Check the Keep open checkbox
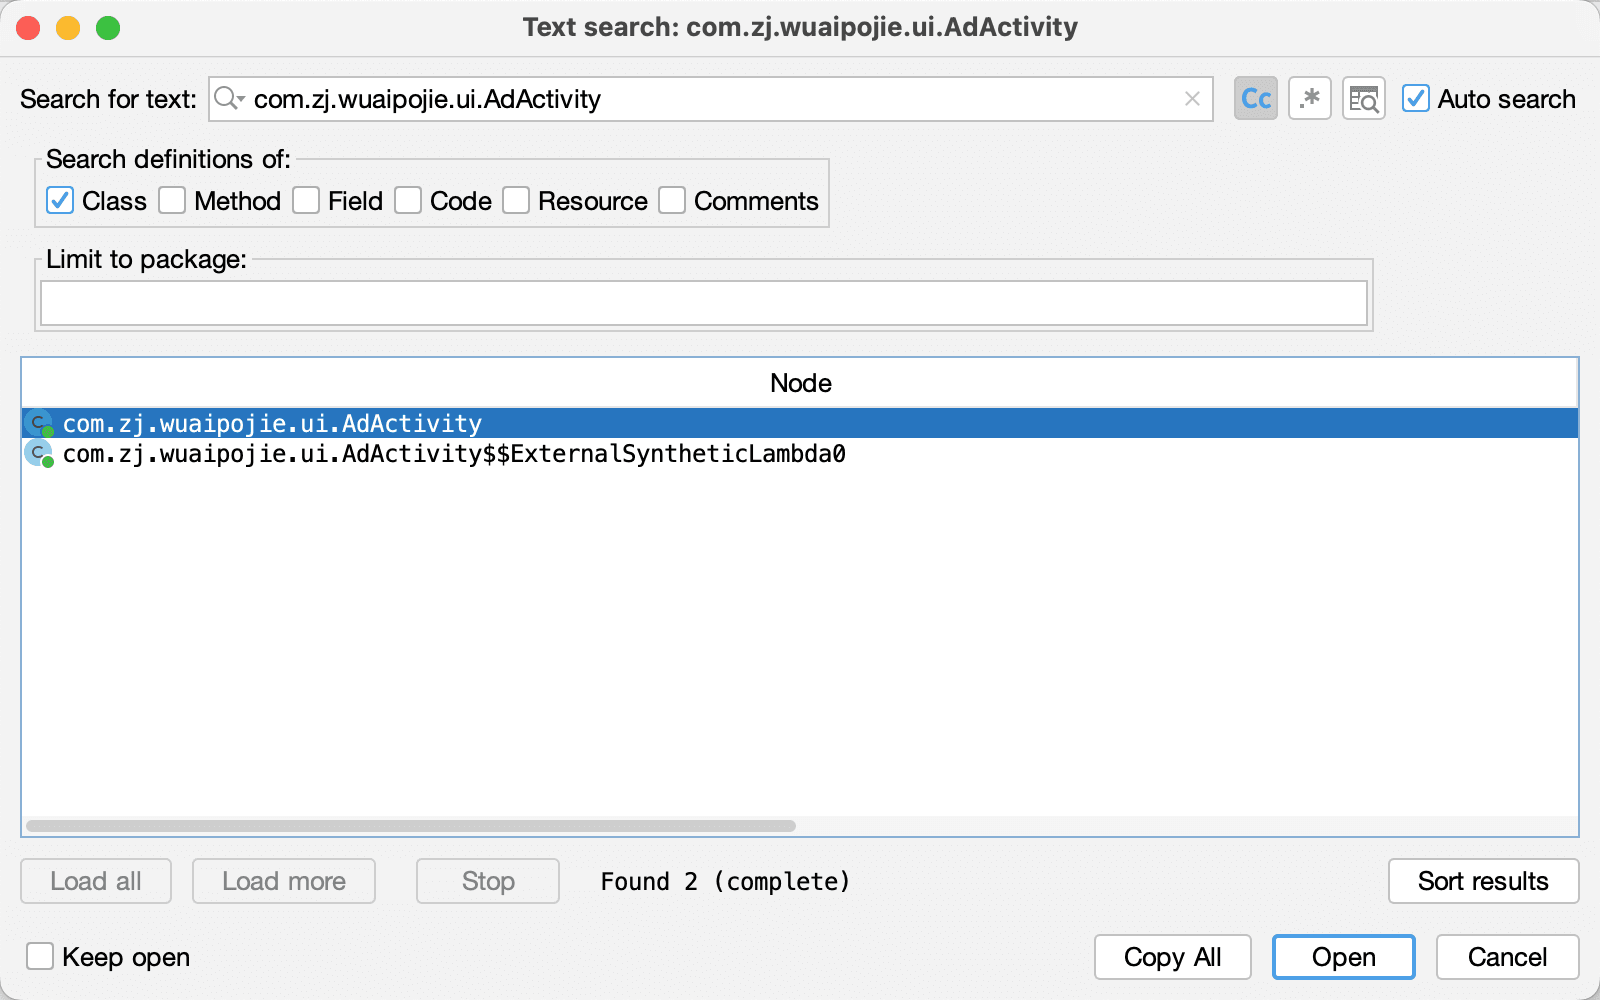The image size is (1600, 1000). pyautogui.click(x=40, y=957)
